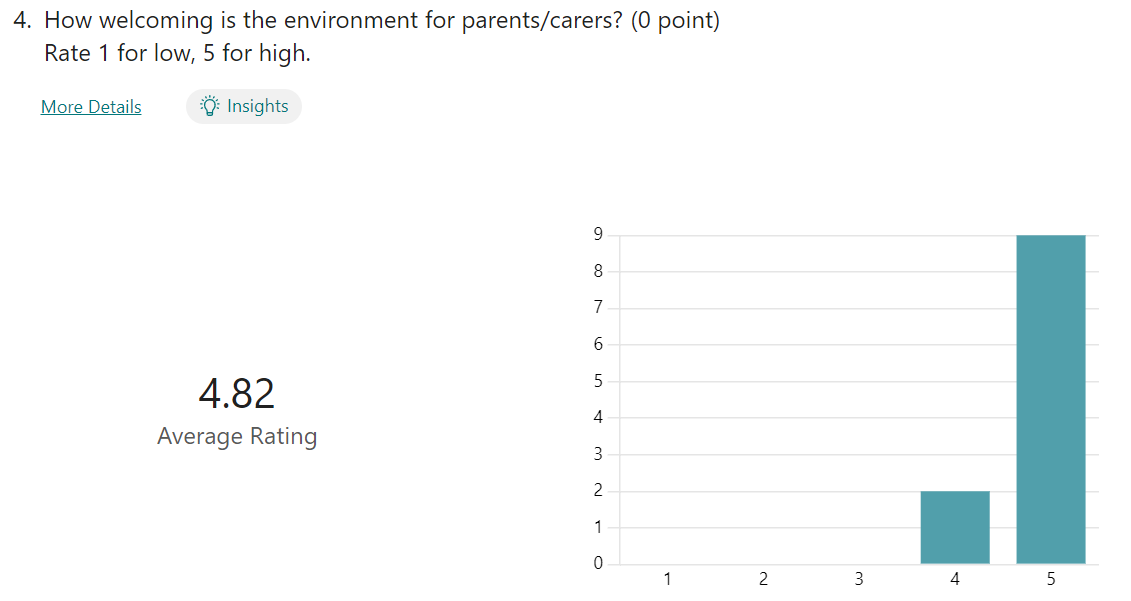Click x-axis label 5 on chart
The width and height of the screenshot is (1131, 601).
1051,579
